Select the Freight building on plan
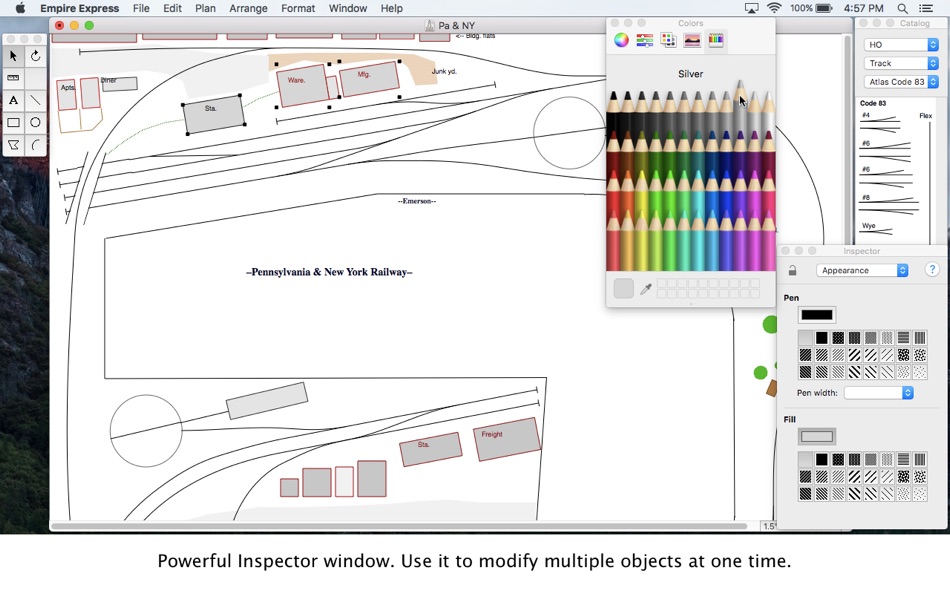Viewport: 950px width, 594px height. click(x=507, y=439)
